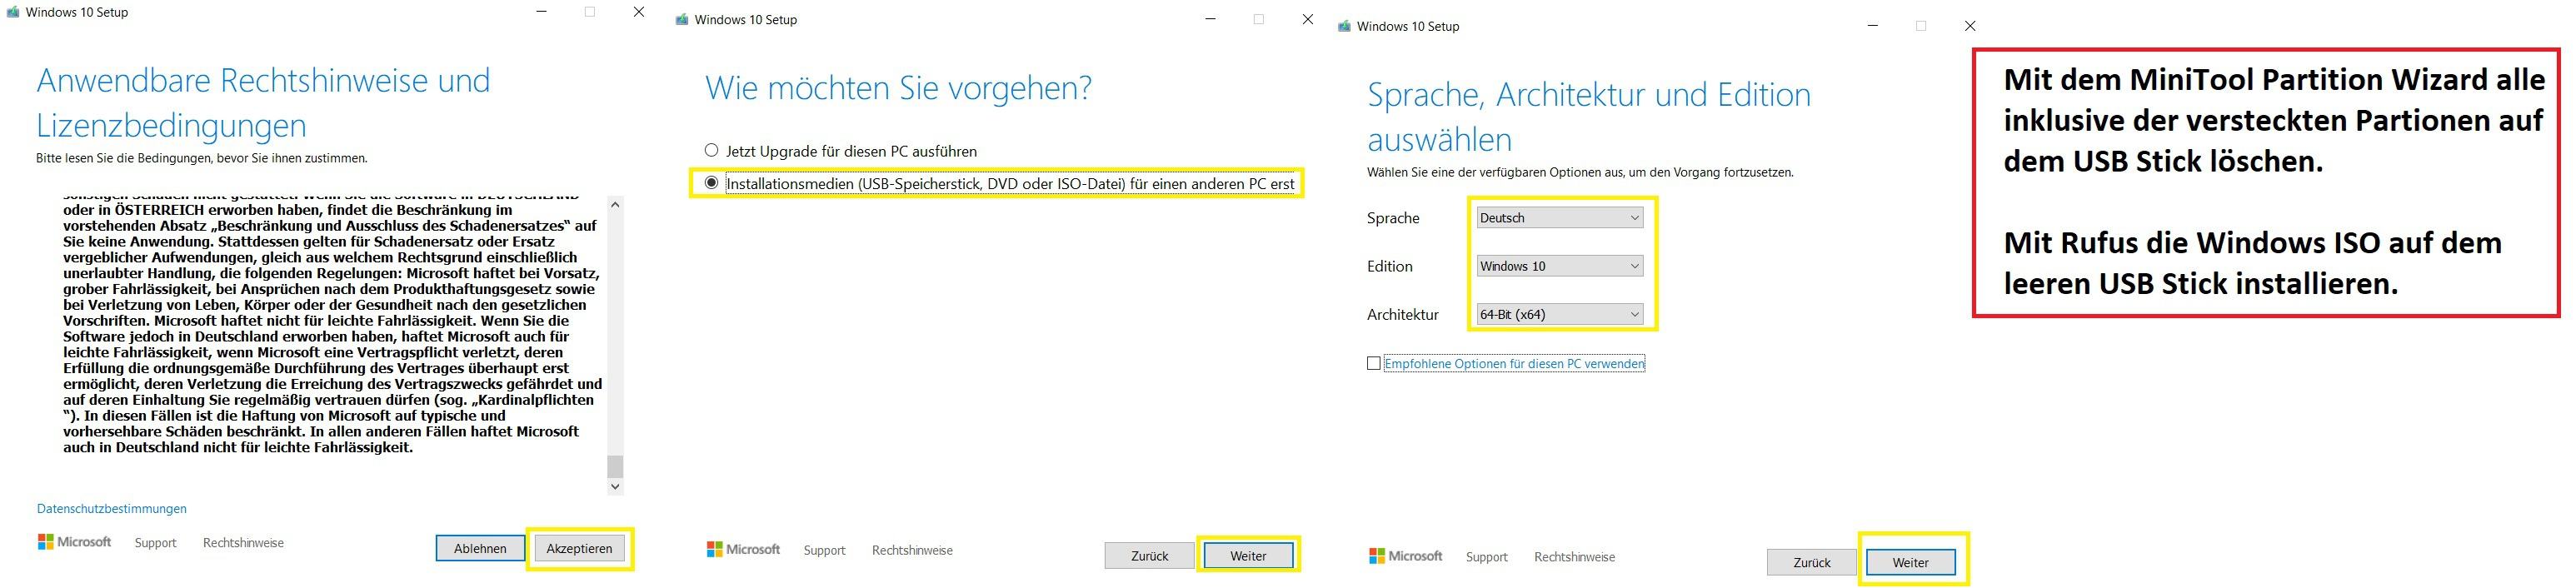2576x588 pixels.
Task: Click Zurück in language selection window
Action: click(x=1811, y=562)
